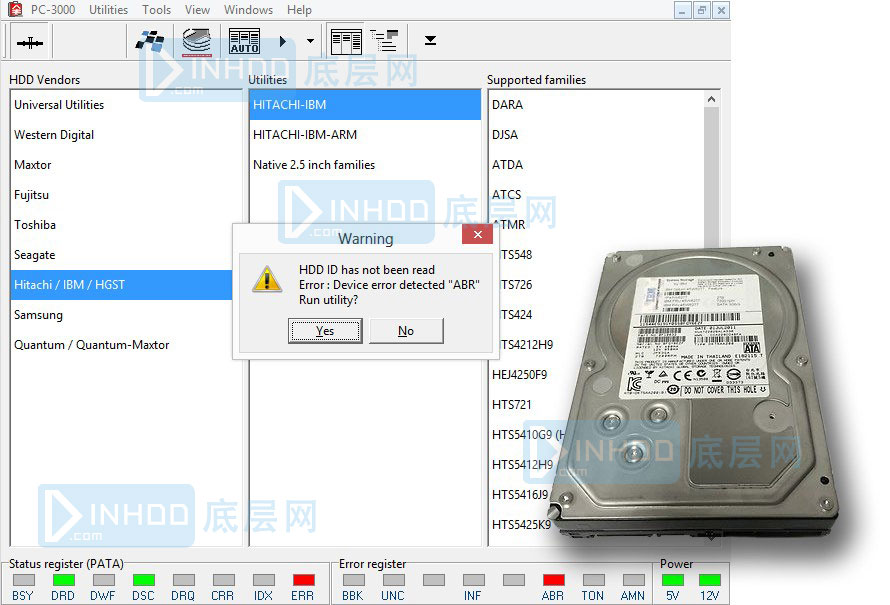The height and width of the screenshot is (605, 890).
Task: Open the dropdown arrow beside play button
Action: (x=310, y=42)
